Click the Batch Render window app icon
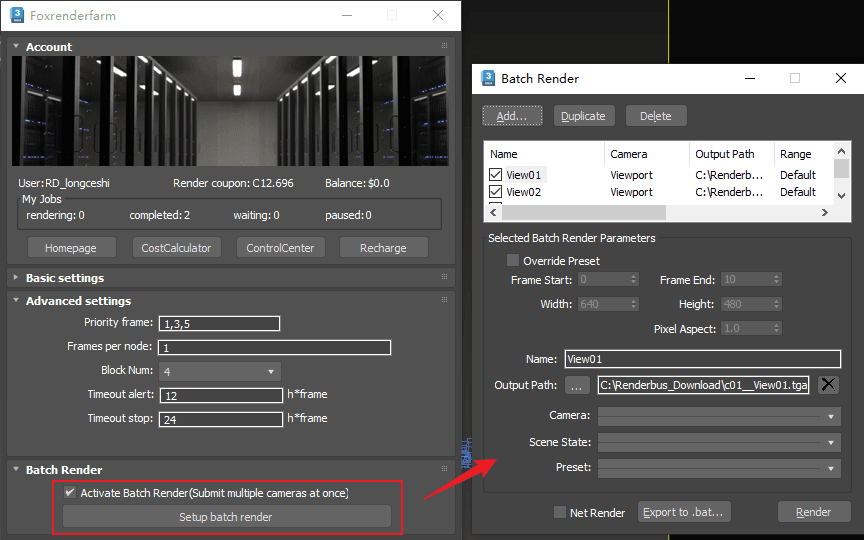 (488, 78)
